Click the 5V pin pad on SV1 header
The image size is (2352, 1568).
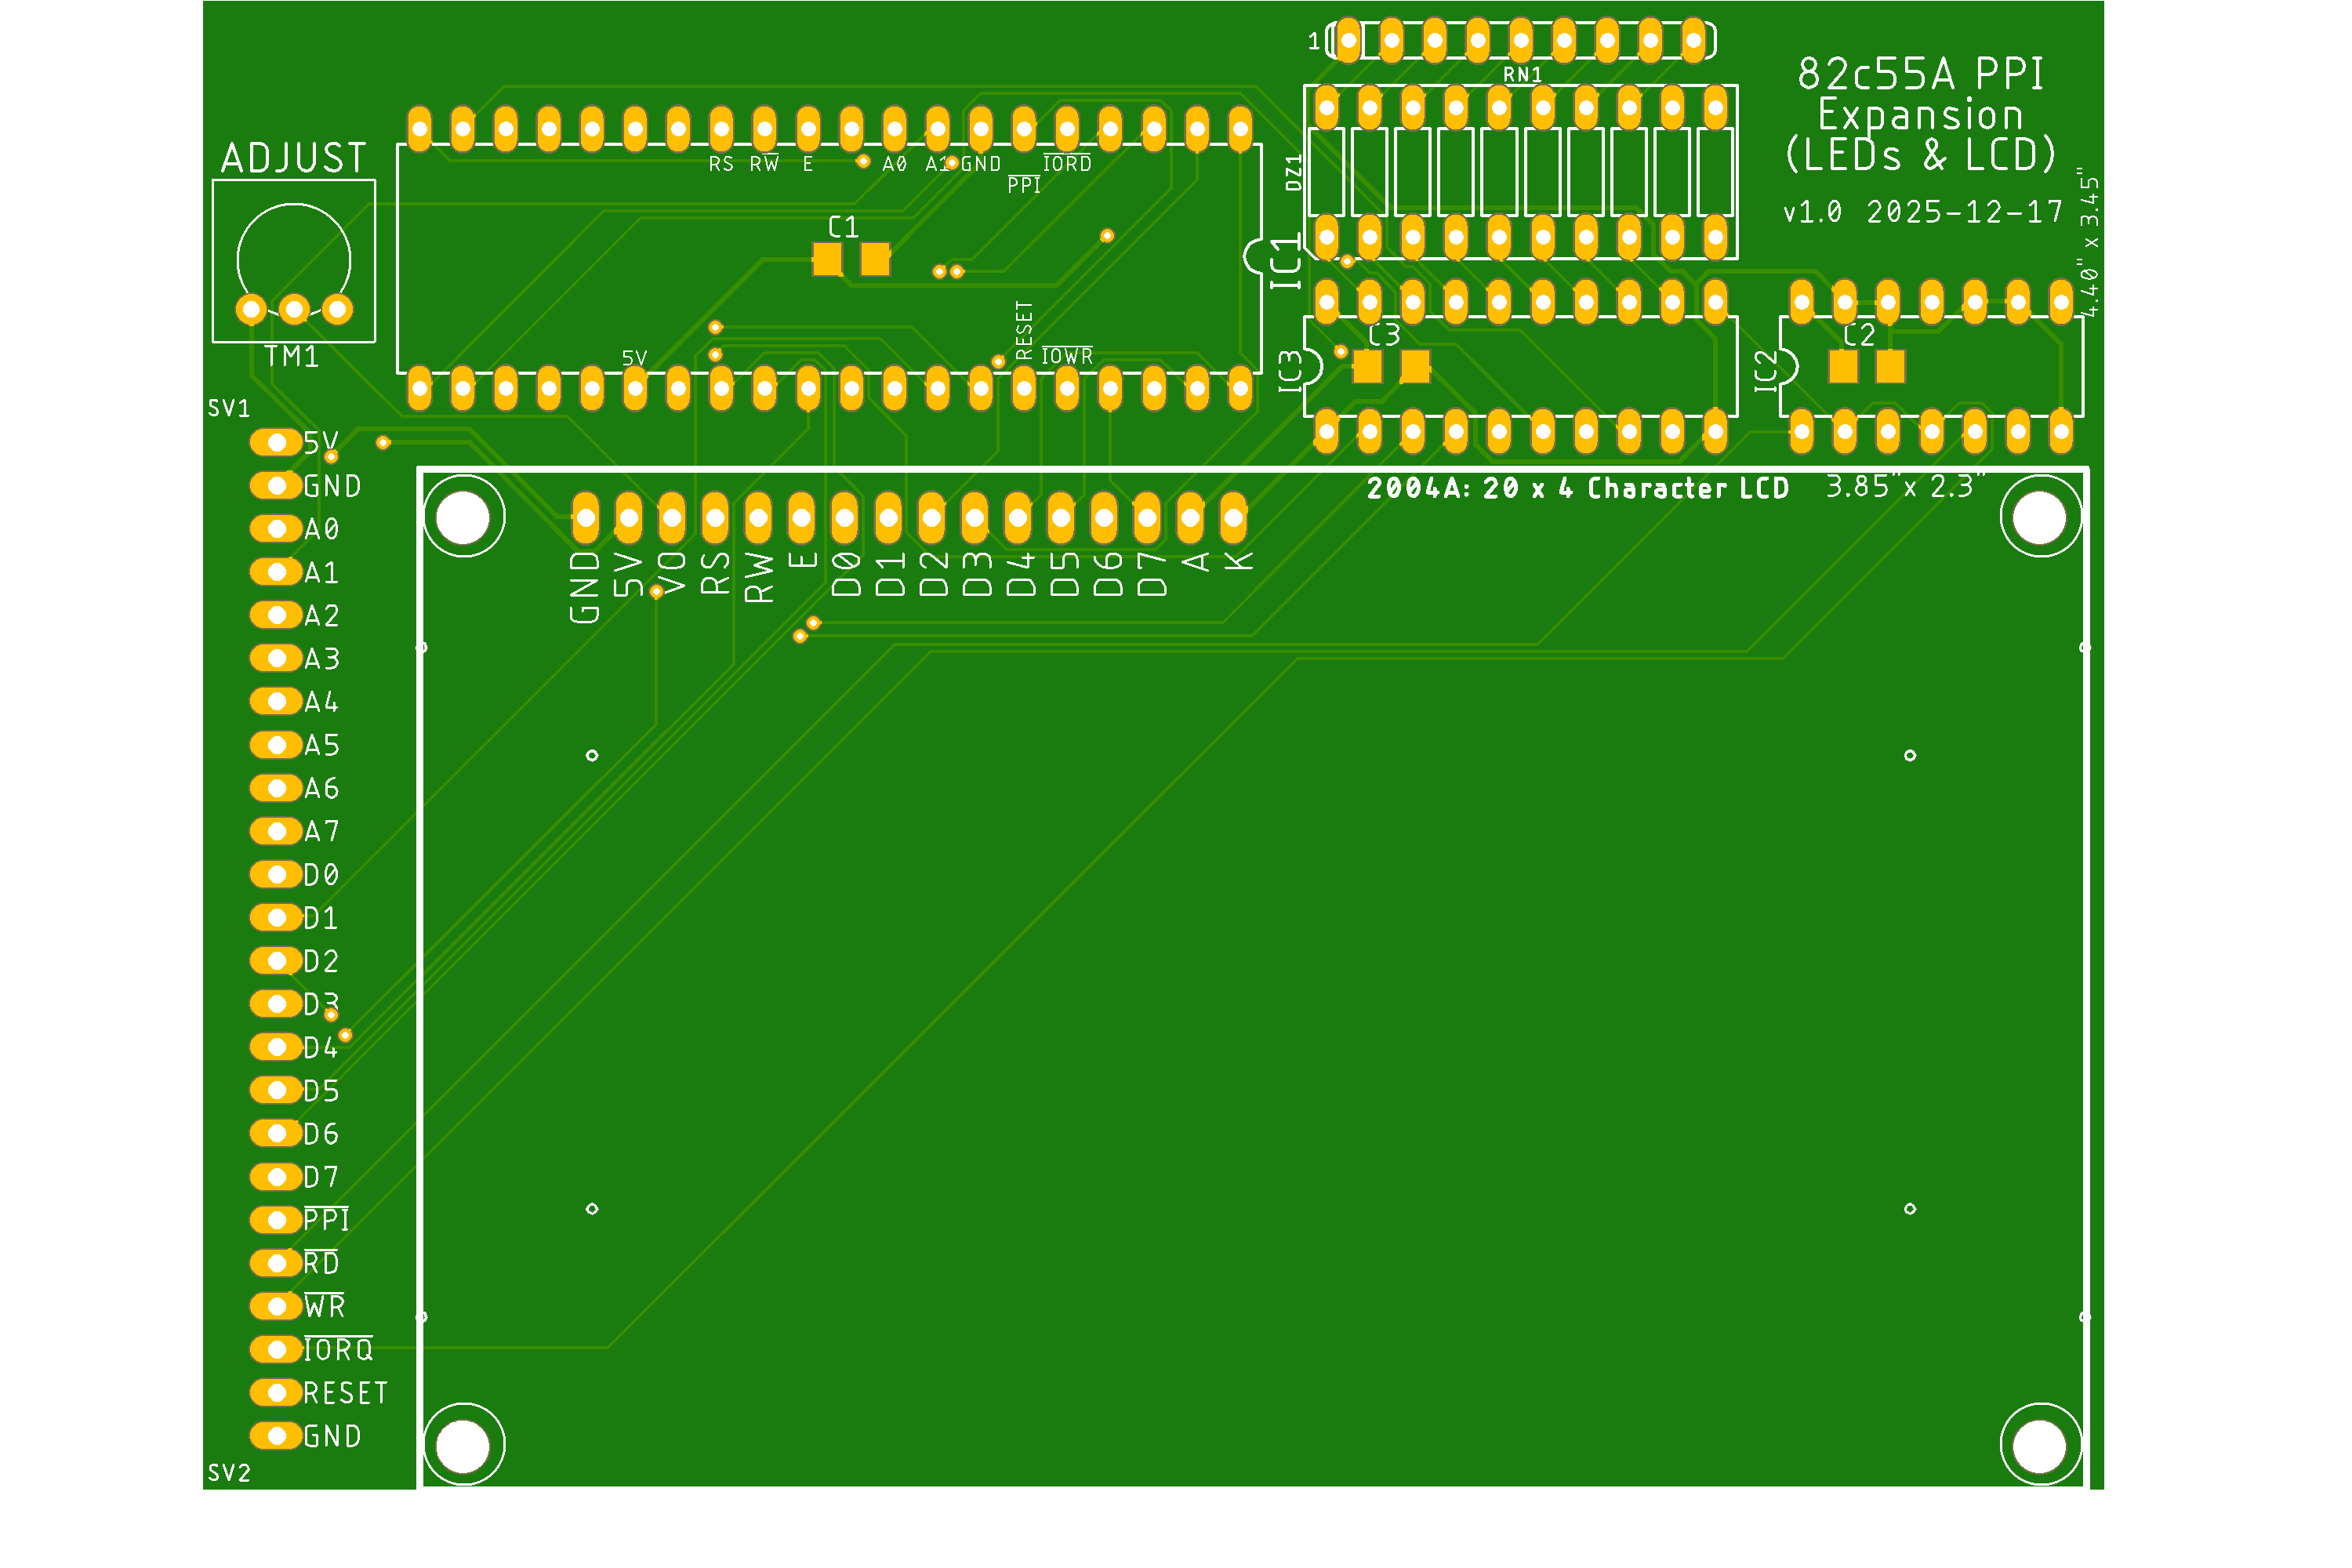coord(276,442)
